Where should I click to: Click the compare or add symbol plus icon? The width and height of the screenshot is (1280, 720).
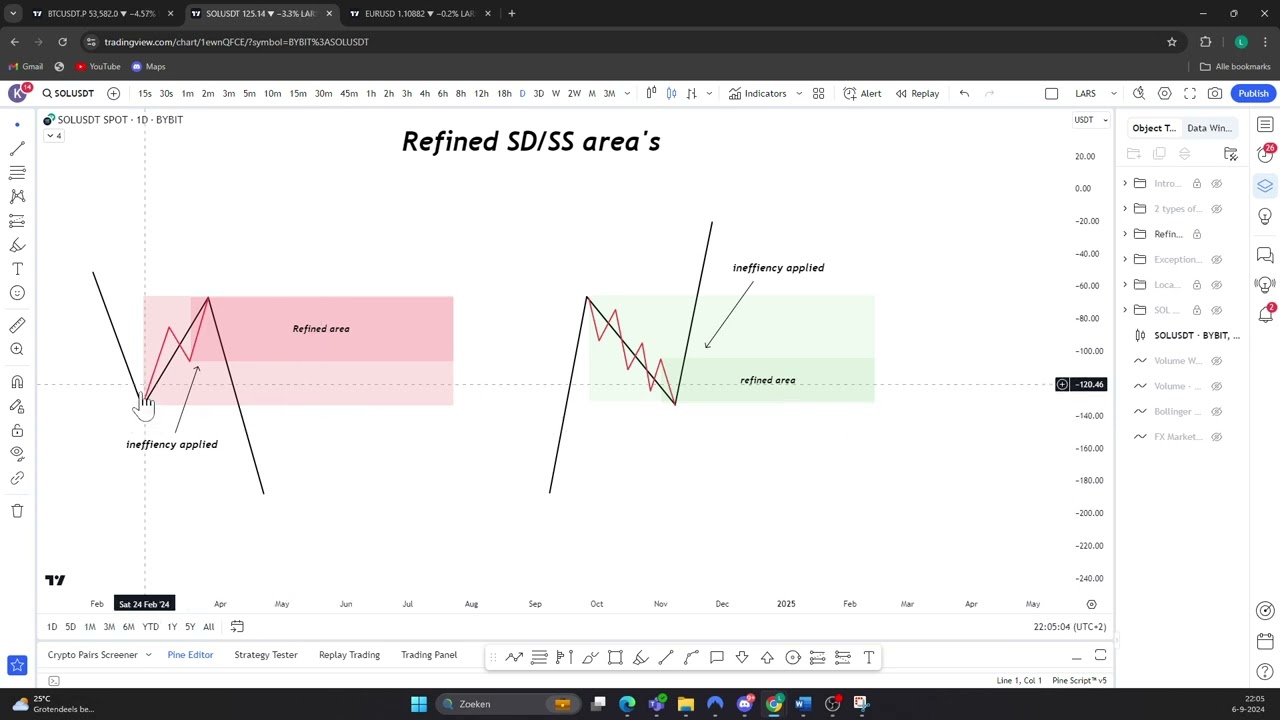[113, 93]
